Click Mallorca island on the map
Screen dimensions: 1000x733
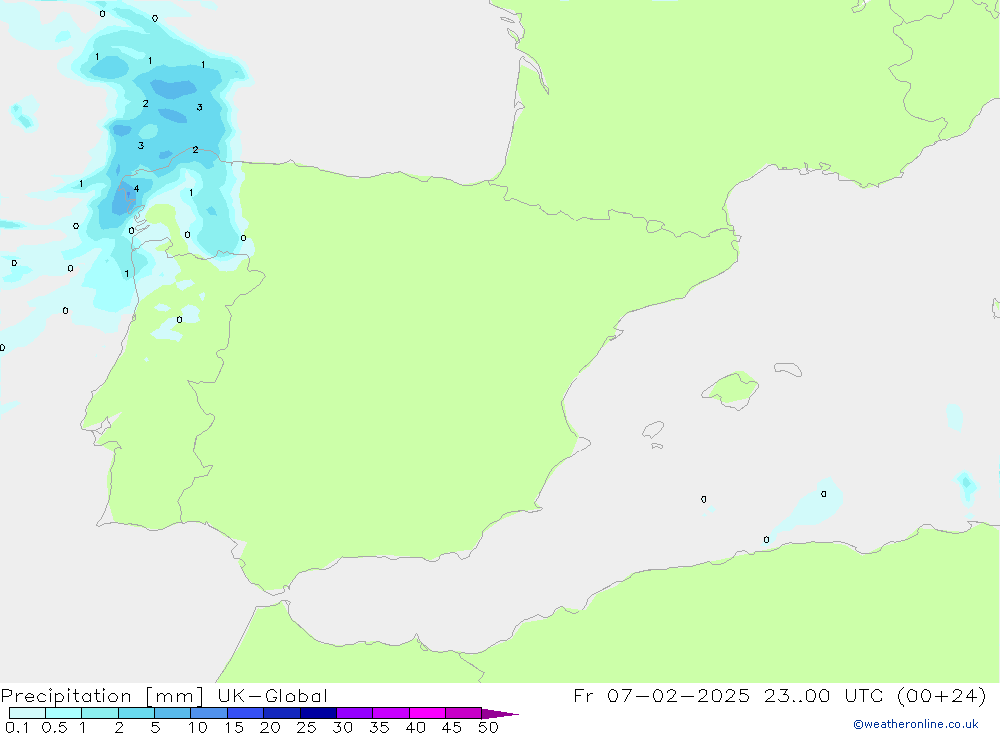click(x=731, y=389)
